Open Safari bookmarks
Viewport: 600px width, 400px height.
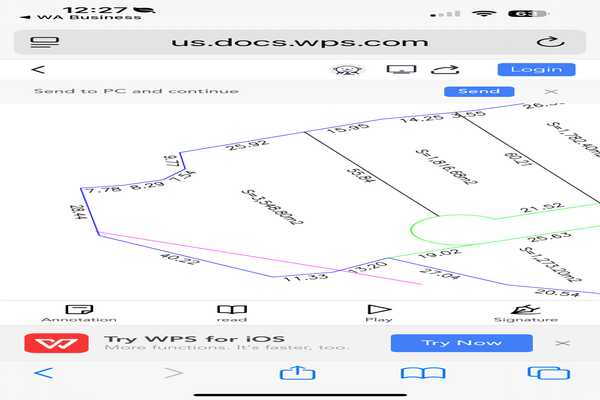(x=416, y=373)
